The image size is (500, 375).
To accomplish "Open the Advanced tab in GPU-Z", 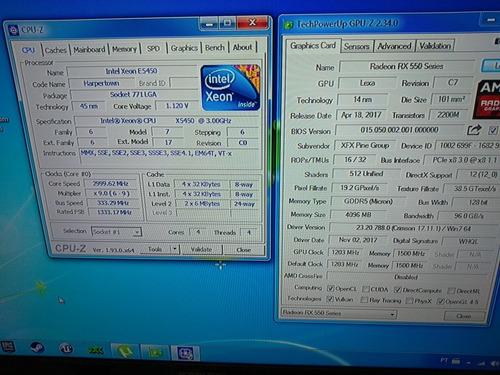I will pyautogui.click(x=394, y=46).
